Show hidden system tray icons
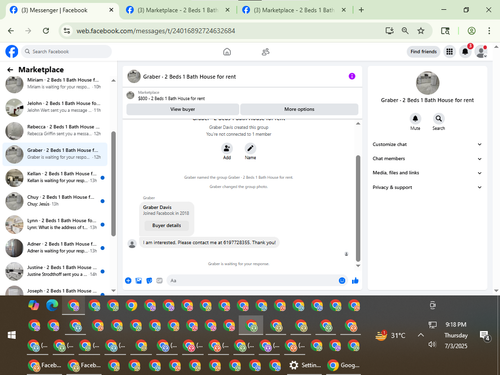This screenshot has width=500, height=375. (x=421, y=335)
